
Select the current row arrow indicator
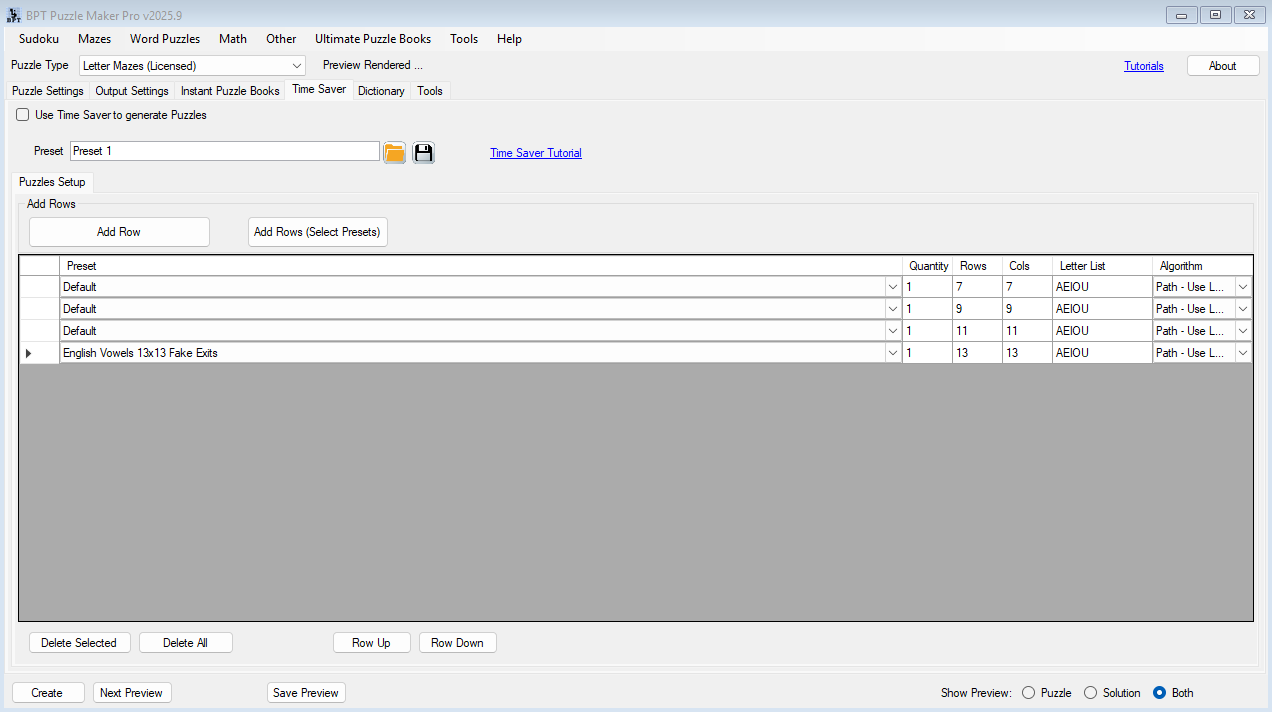[x=28, y=353]
